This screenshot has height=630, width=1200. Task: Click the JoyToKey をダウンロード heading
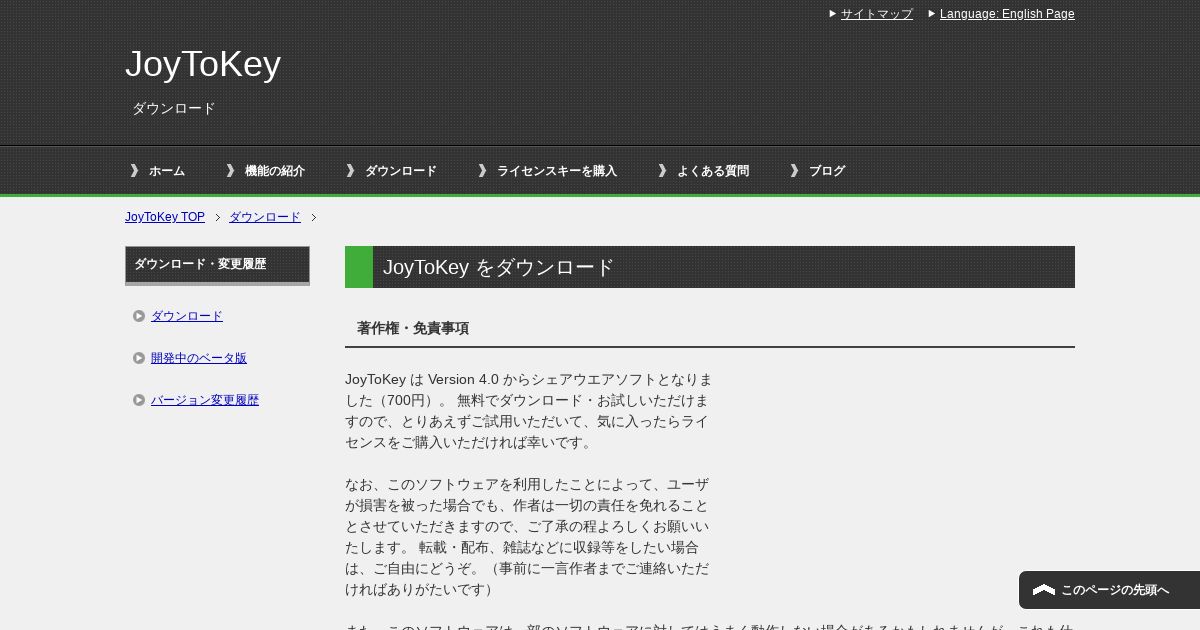(x=710, y=267)
